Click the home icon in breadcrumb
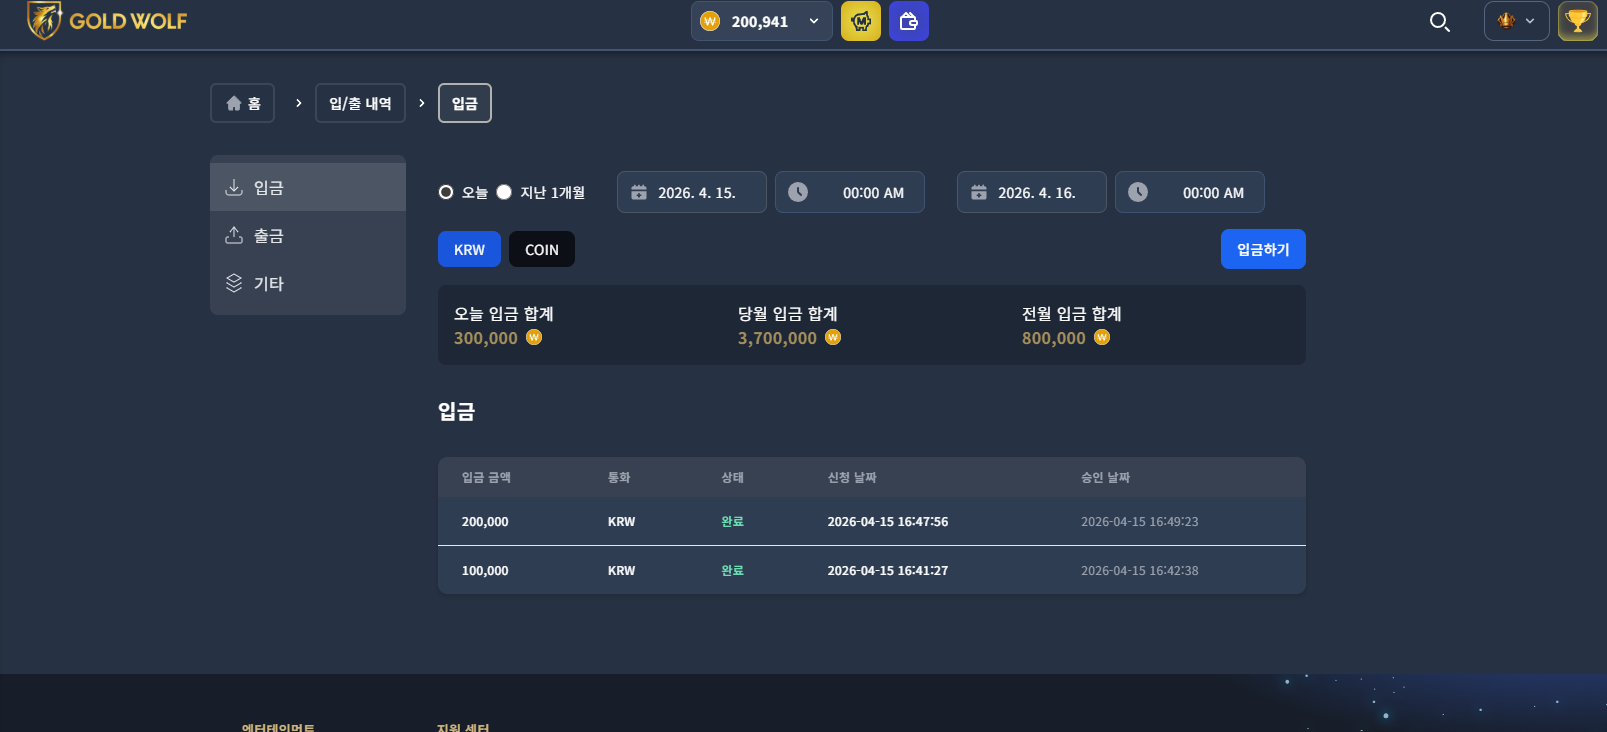Screen dimensions: 1607x732 pos(234,103)
